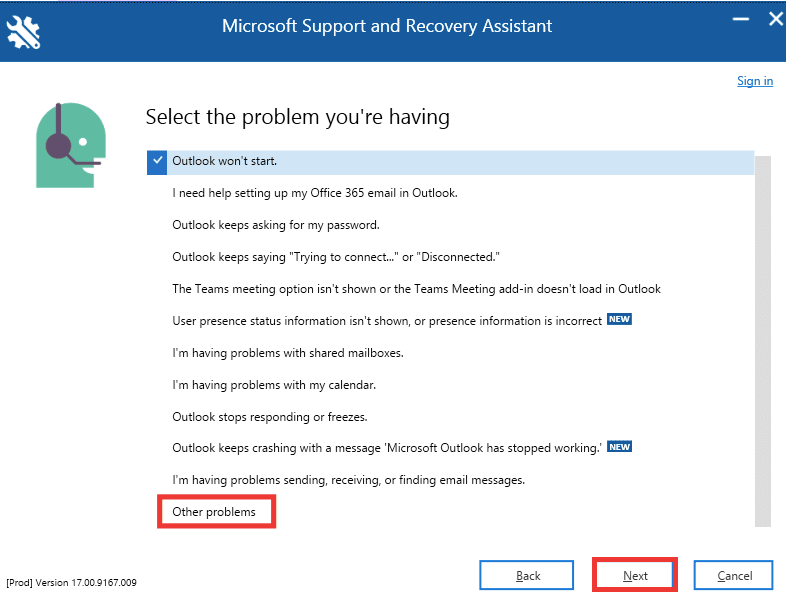Choose 'Trying to connect' or 'Disconnected' problem

point(336,257)
